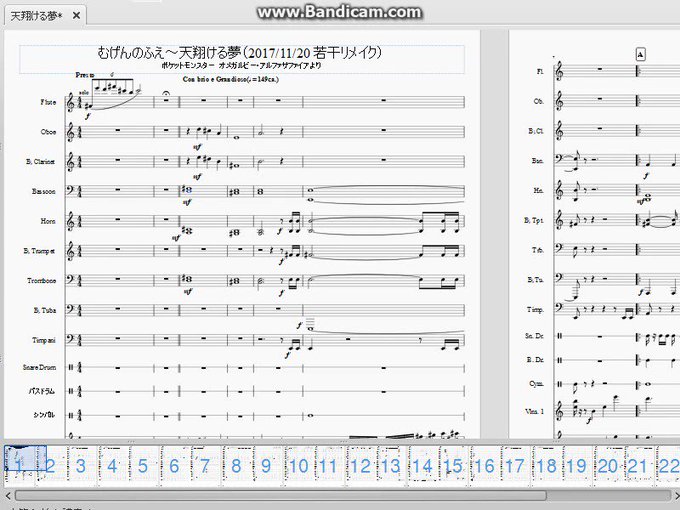Jump to page 8 in the navigator
This screenshot has width=680, height=510.
click(x=236, y=465)
